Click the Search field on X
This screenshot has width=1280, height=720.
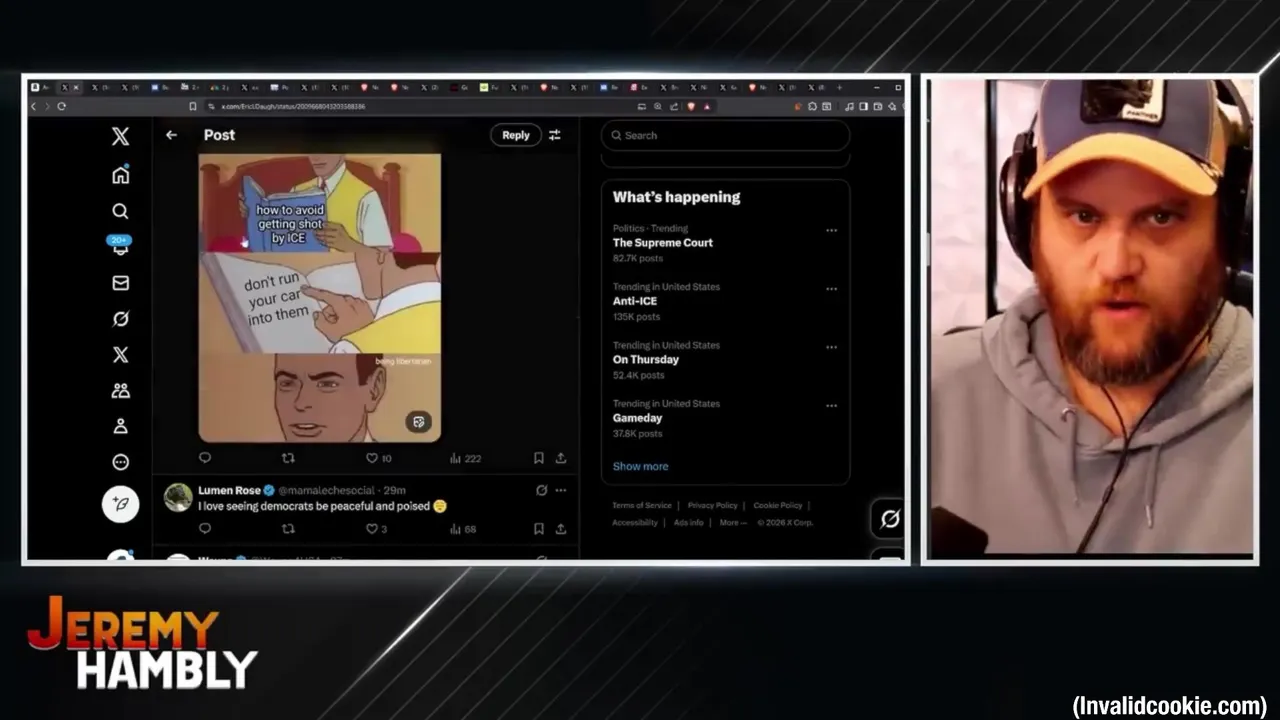[x=726, y=135]
